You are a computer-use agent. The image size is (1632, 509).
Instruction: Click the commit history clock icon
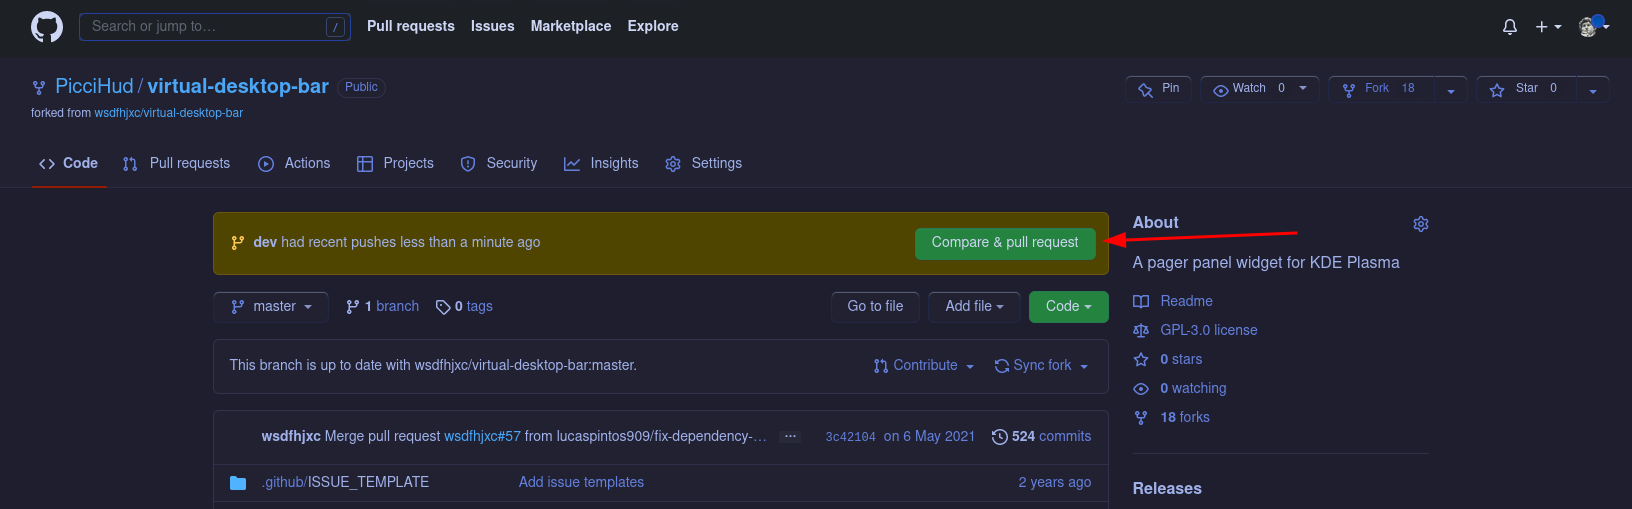coord(999,437)
